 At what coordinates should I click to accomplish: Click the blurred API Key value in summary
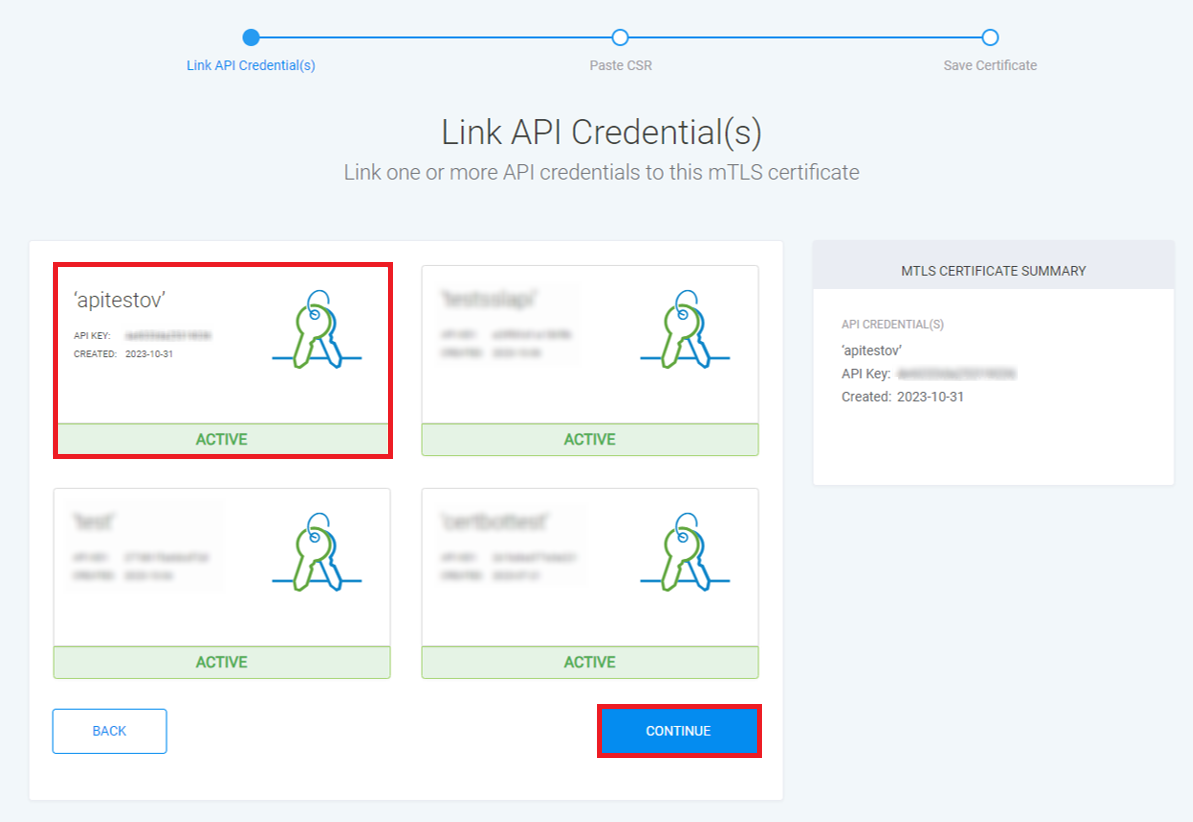tap(956, 374)
